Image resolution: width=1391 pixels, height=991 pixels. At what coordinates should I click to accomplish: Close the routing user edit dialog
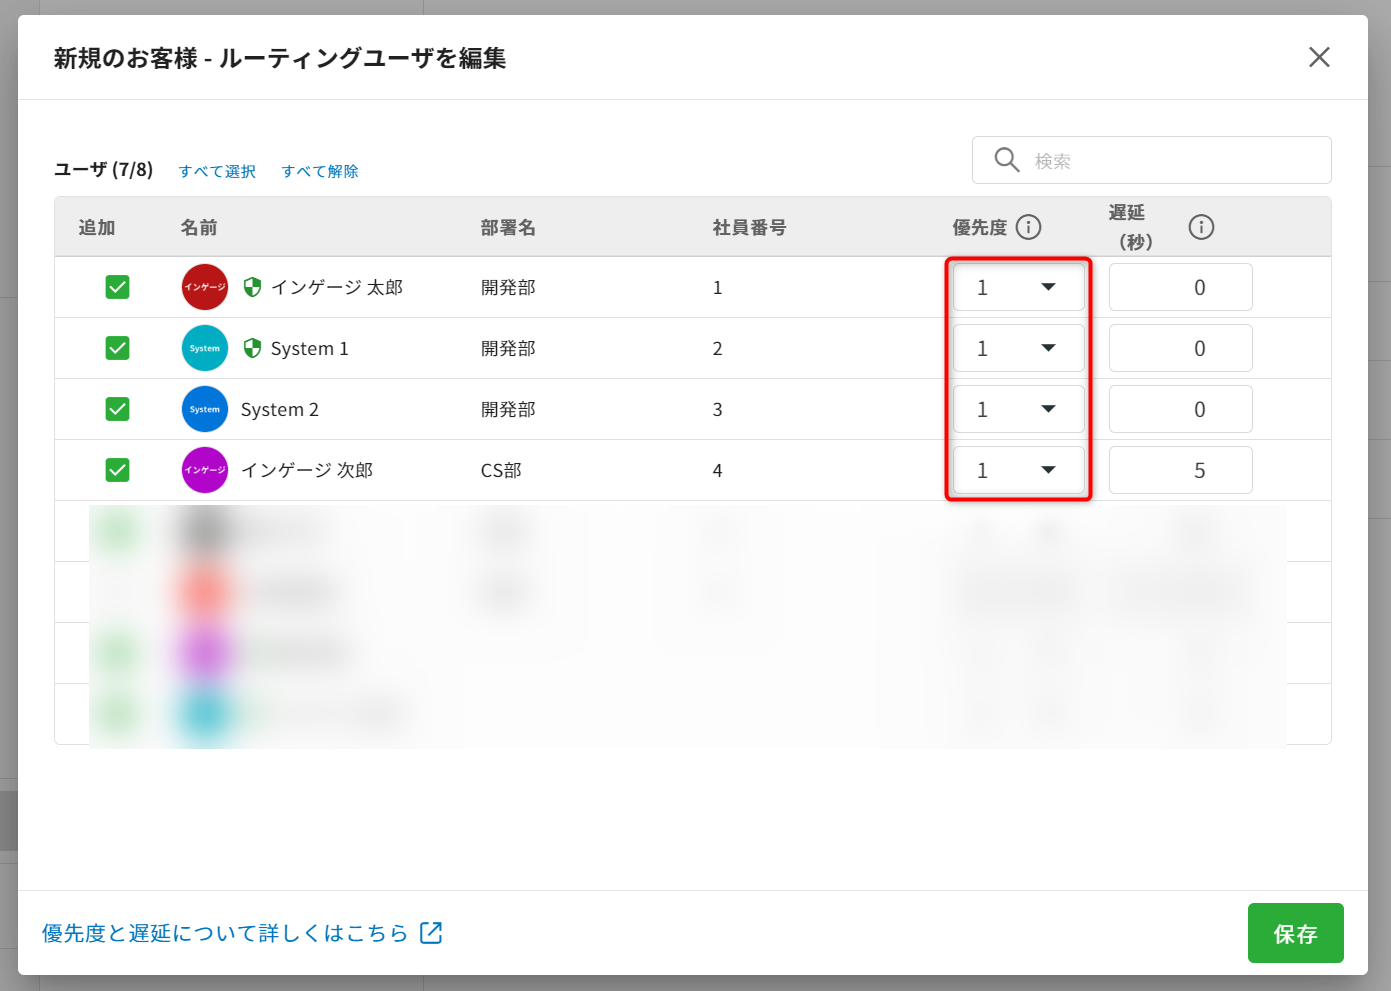click(x=1319, y=57)
